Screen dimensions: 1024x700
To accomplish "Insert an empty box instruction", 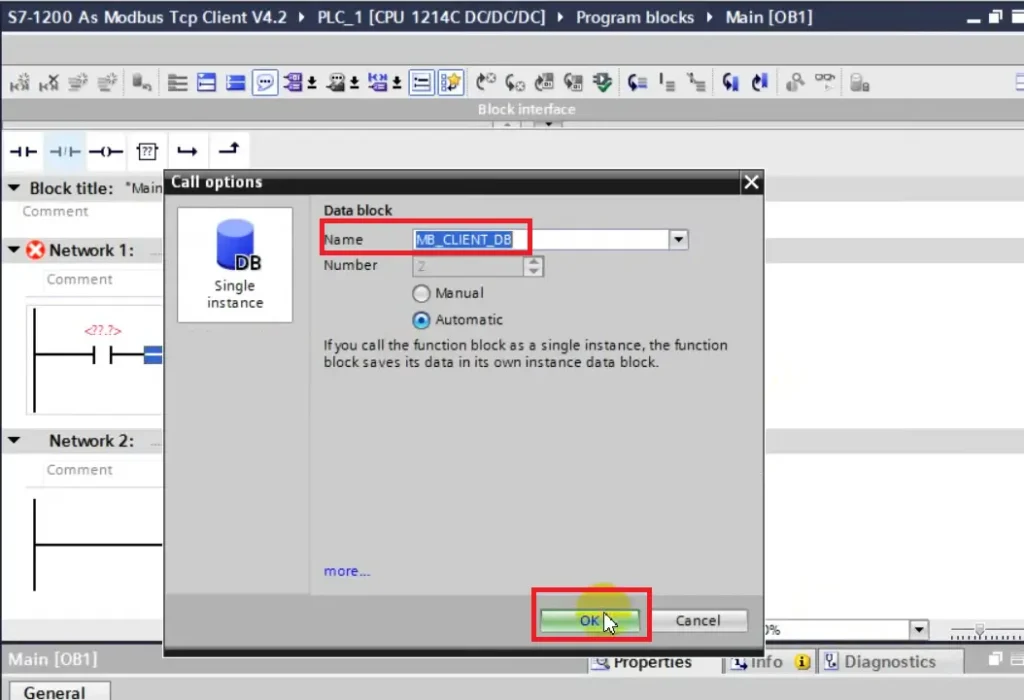I will pyautogui.click(x=147, y=150).
